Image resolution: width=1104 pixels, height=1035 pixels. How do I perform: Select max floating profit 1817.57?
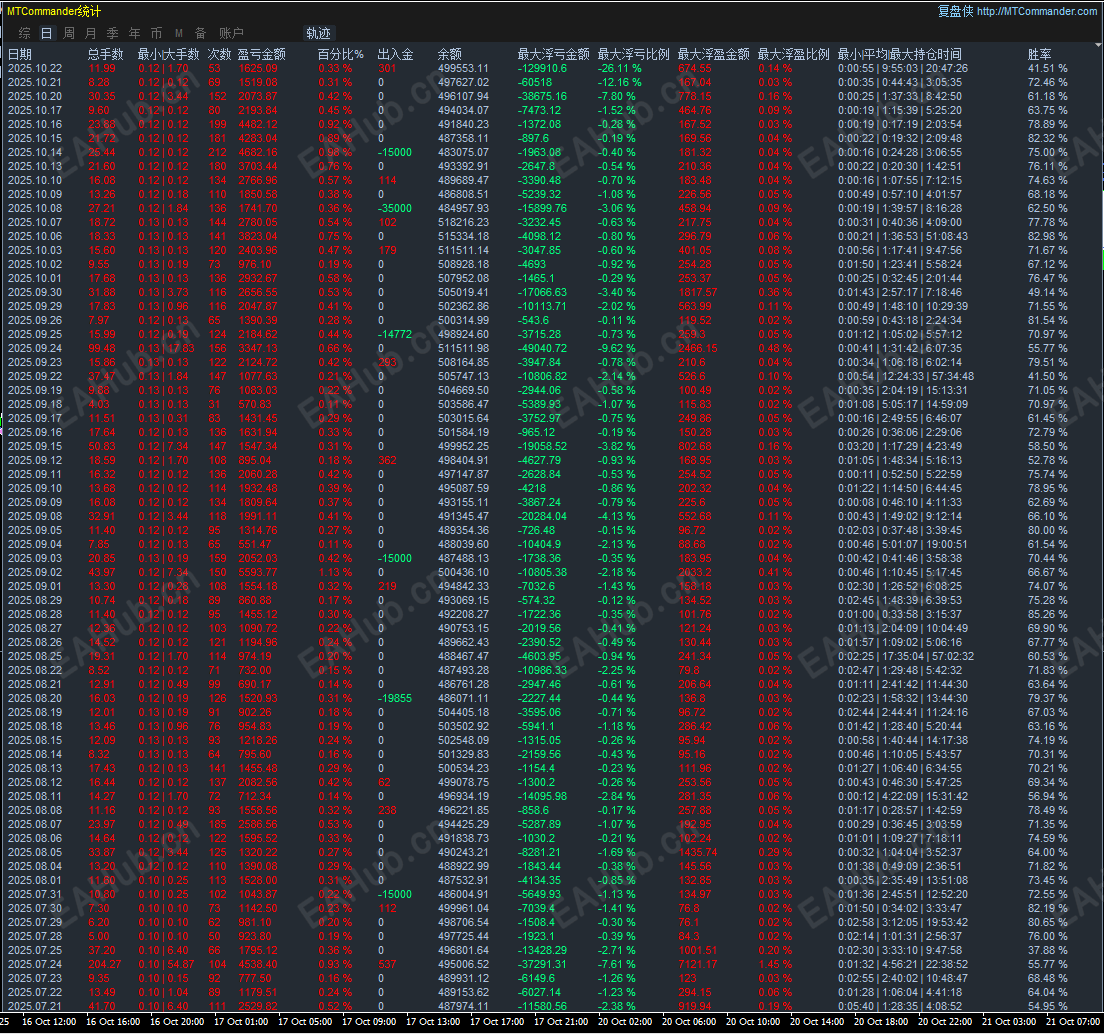click(698, 292)
